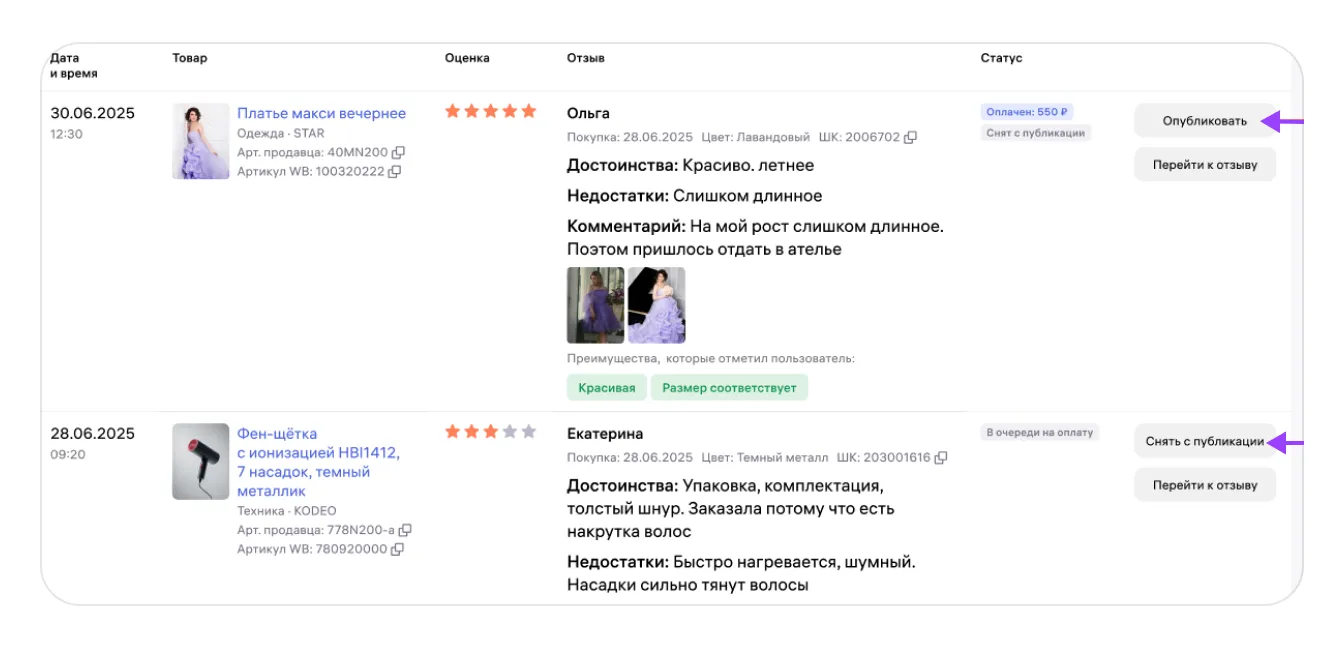View the second customer photo in Ольга's review
1344x646 pixels.
[656, 305]
